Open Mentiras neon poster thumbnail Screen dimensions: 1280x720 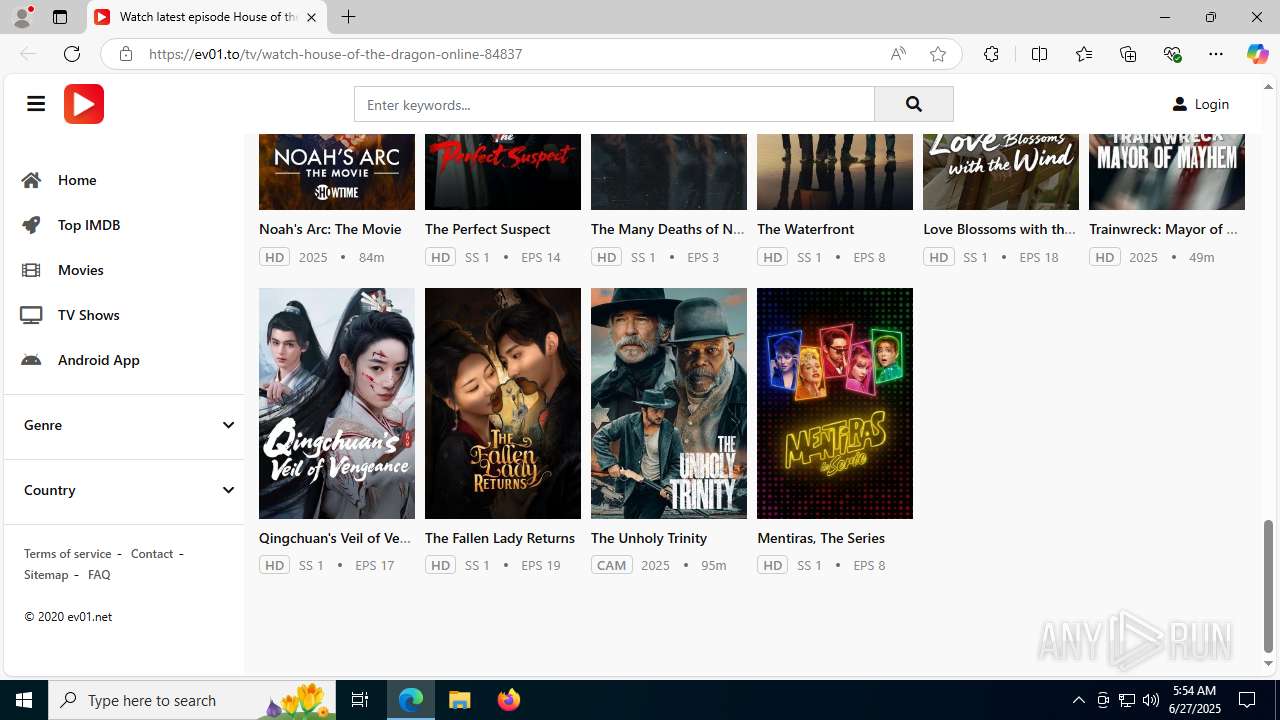pyautogui.click(x=835, y=403)
